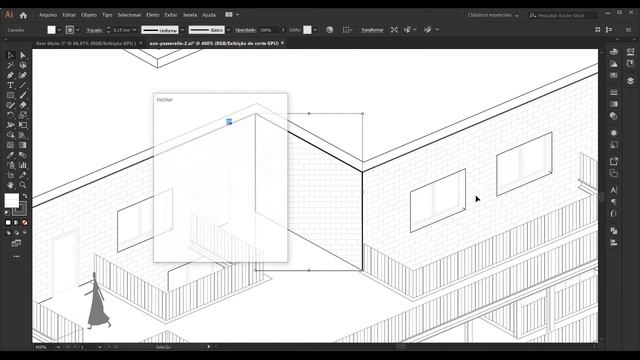Viewport: 640px width, 360px height.
Task: Select the Type tool
Action: click(10, 85)
